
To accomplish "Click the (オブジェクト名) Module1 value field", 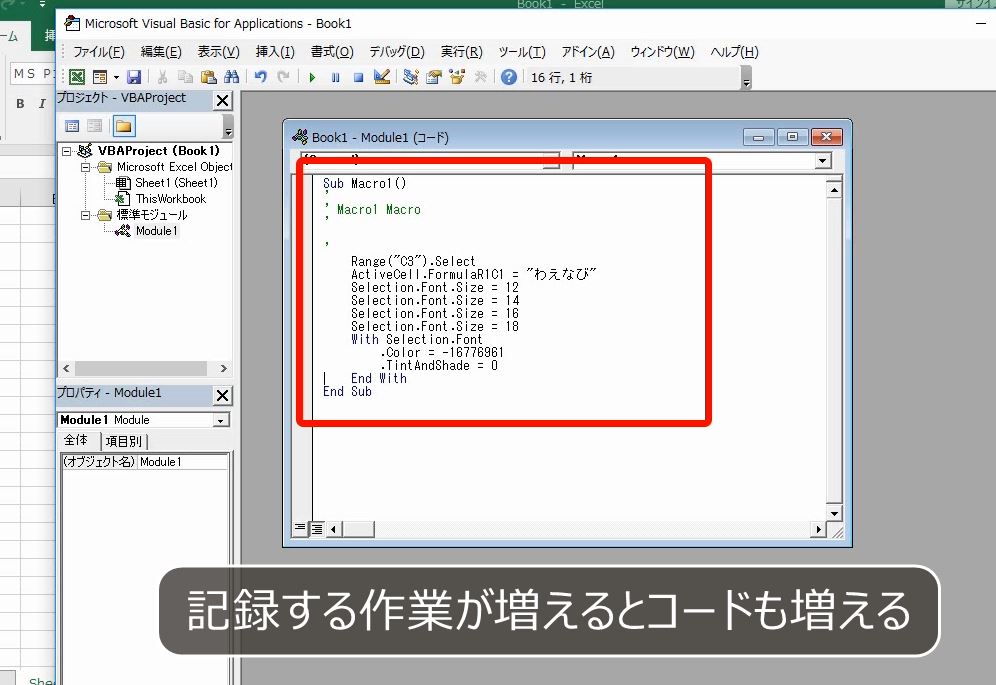I will pos(183,462).
